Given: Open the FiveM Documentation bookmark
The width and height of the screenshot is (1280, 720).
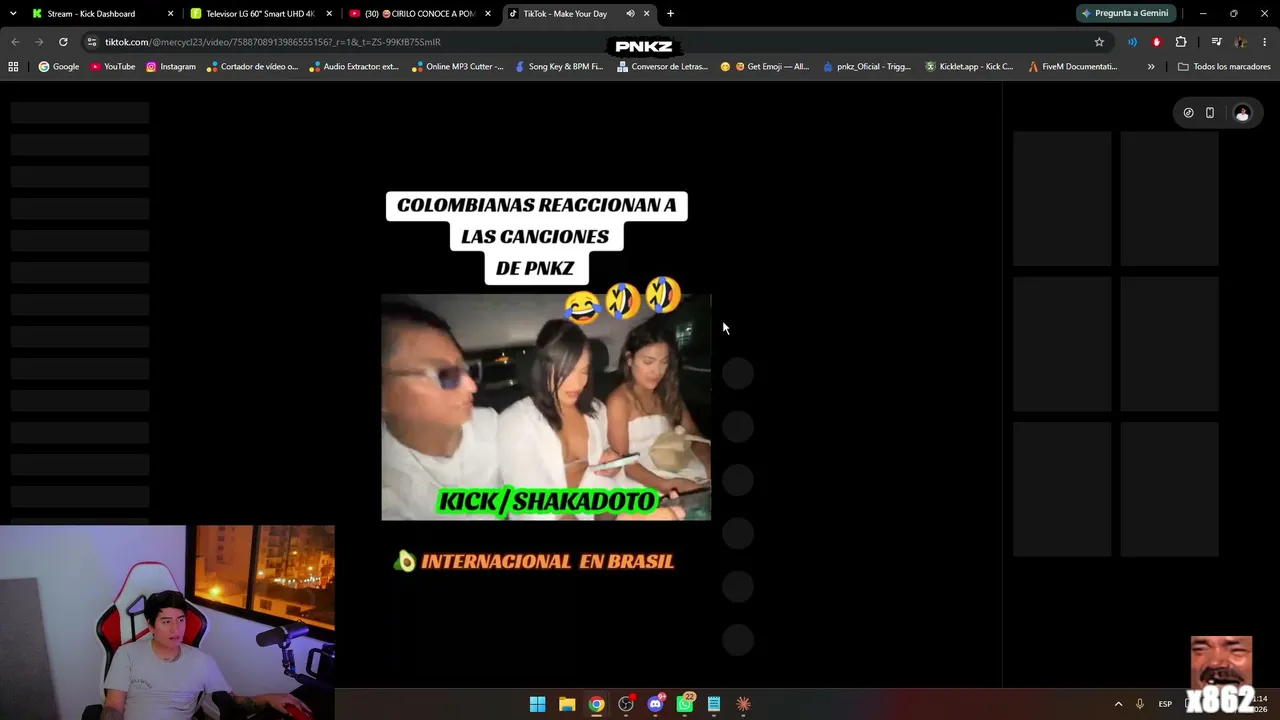Looking at the screenshot, I should coord(1073,67).
